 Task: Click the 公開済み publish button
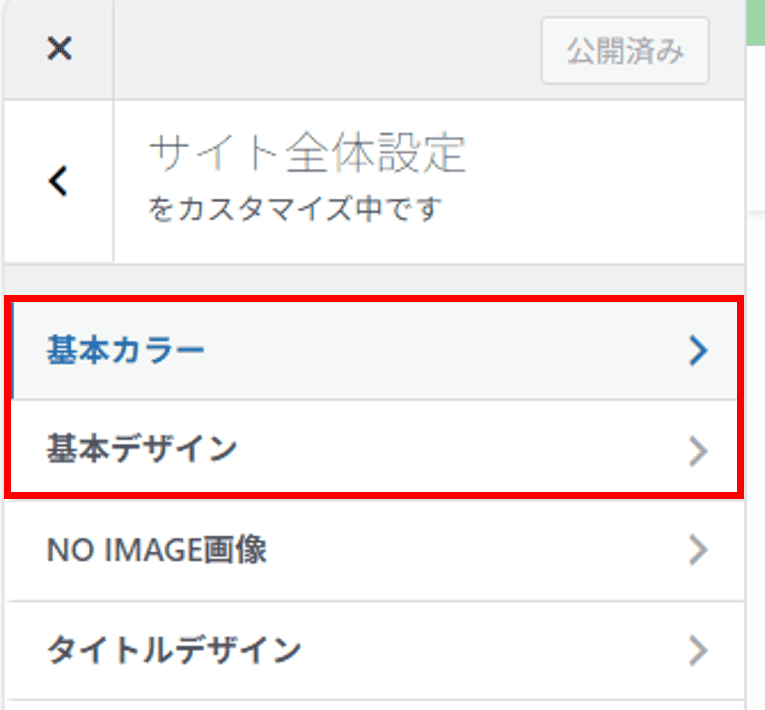click(625, 51)
